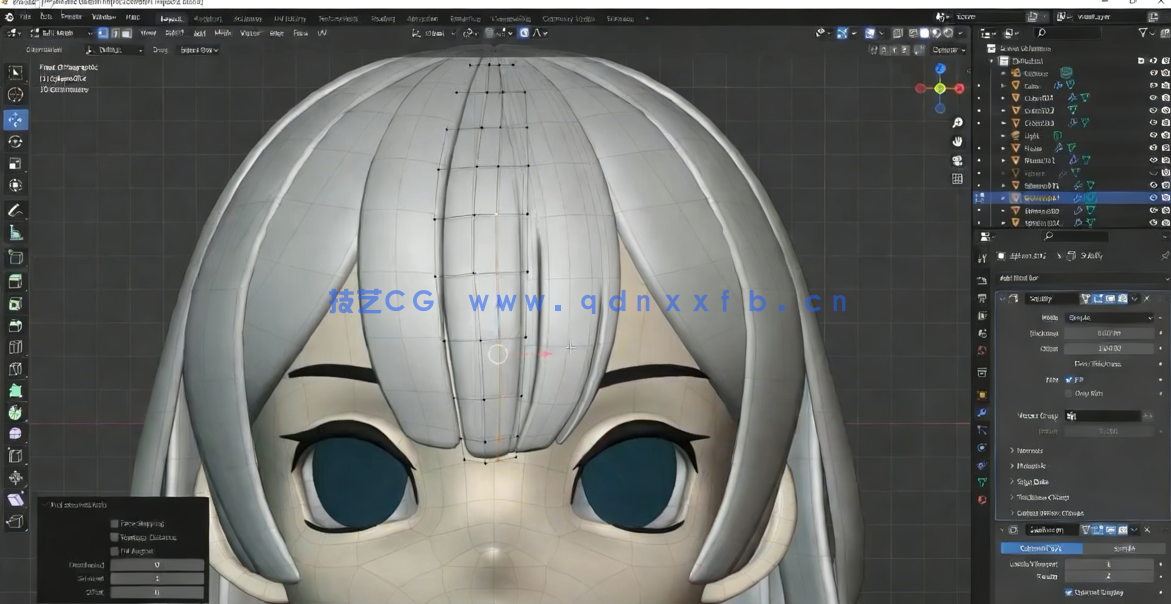The height and width of the screenshot is (604, 1171).
Task: Click the Catmull-Clark button in Subdivision
Action: 1041,548
